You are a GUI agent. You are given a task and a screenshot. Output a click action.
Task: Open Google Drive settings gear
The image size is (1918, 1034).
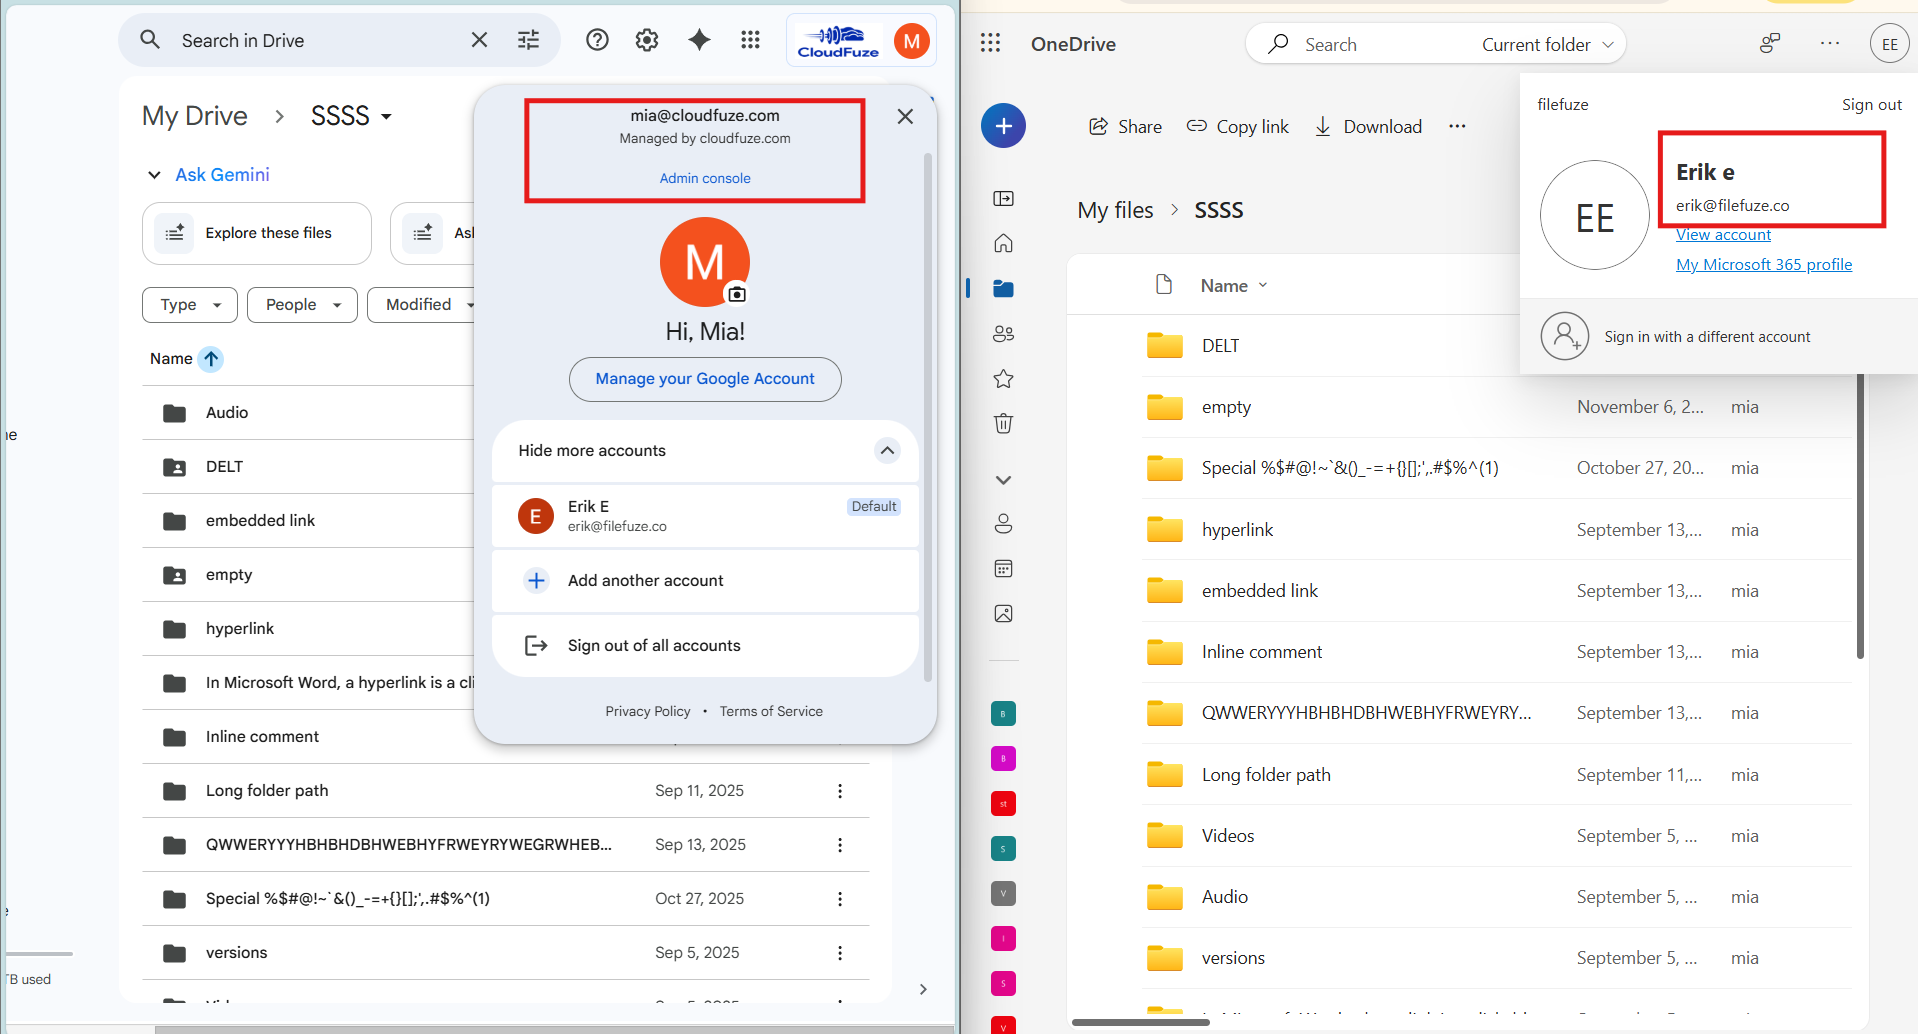coord(647,40)
